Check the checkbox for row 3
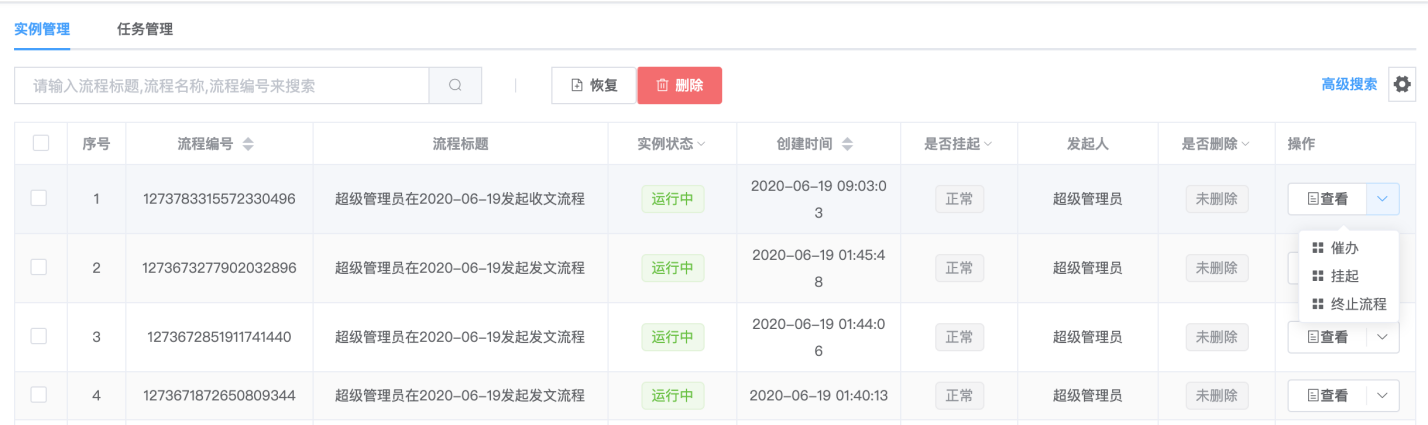 (39, 336)
